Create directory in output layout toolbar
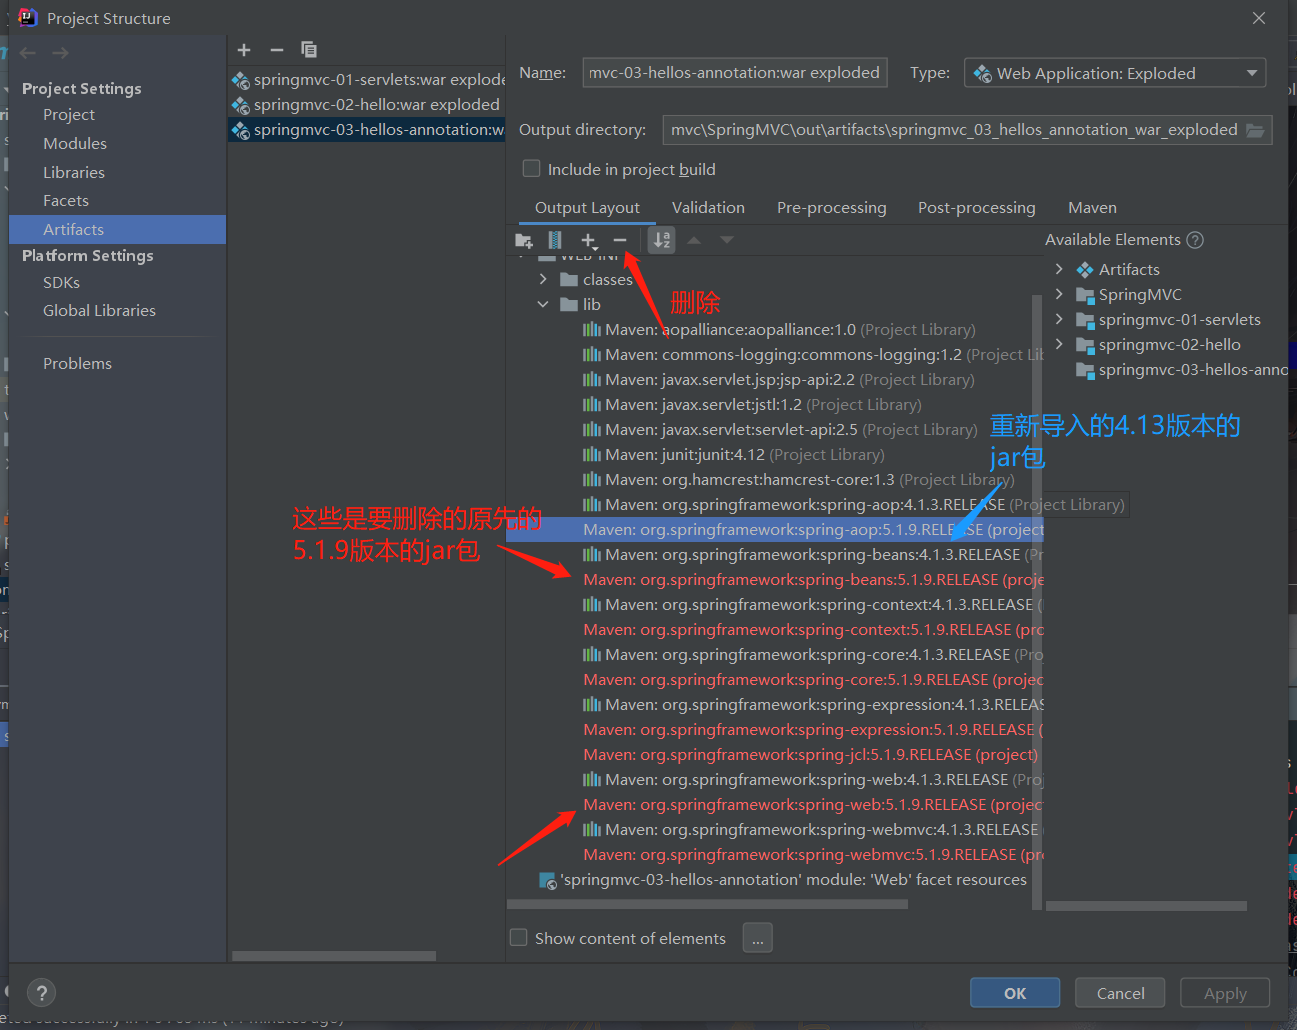Screen dimensions: 1297x1030 click(524, 240)
